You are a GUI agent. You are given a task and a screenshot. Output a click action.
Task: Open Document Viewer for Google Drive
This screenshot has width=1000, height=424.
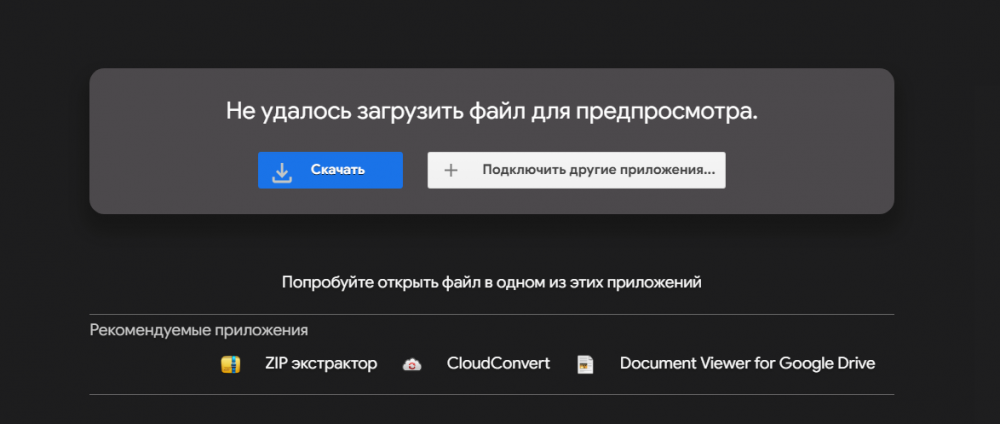(x=747, y=363)
